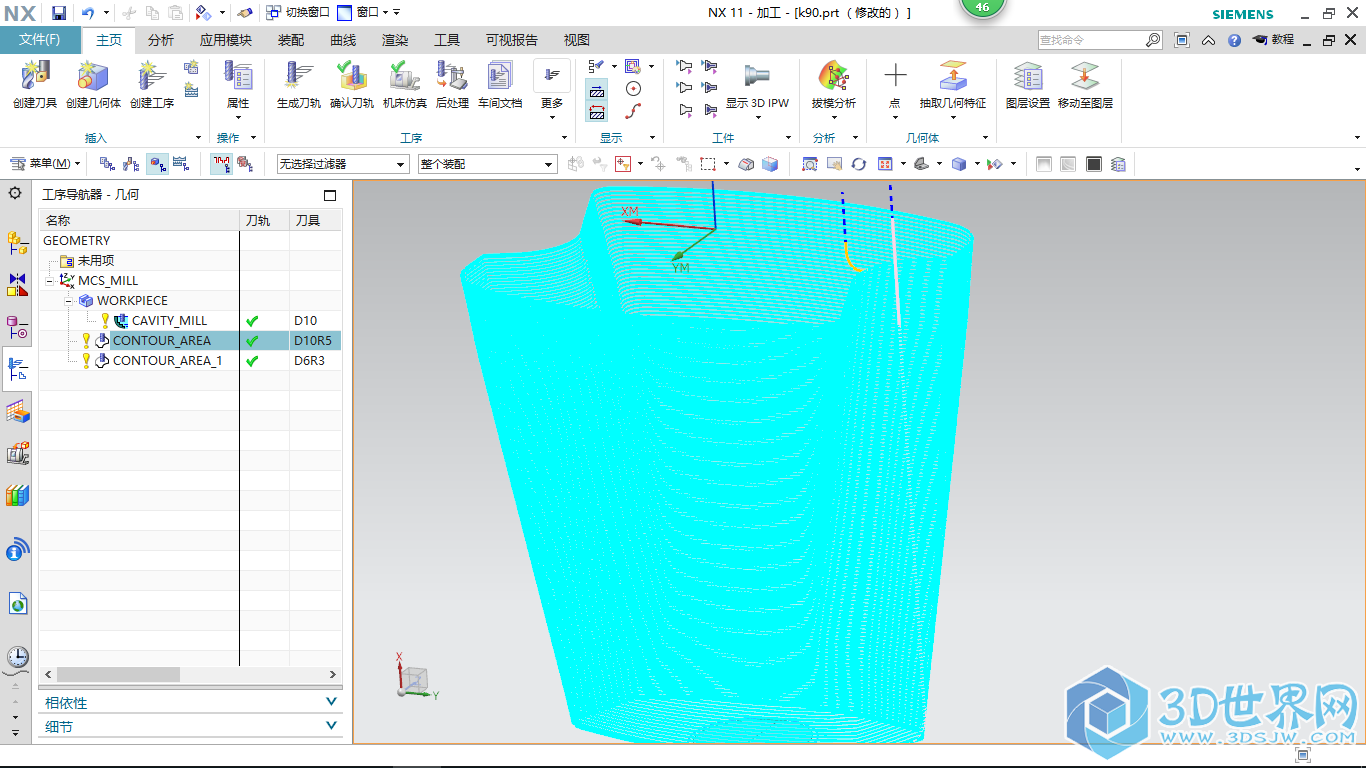Viewport: 1366px width, 768px height.
Task: Collapse the MCS_MILL tree node
Action: [x=49, y=281]
